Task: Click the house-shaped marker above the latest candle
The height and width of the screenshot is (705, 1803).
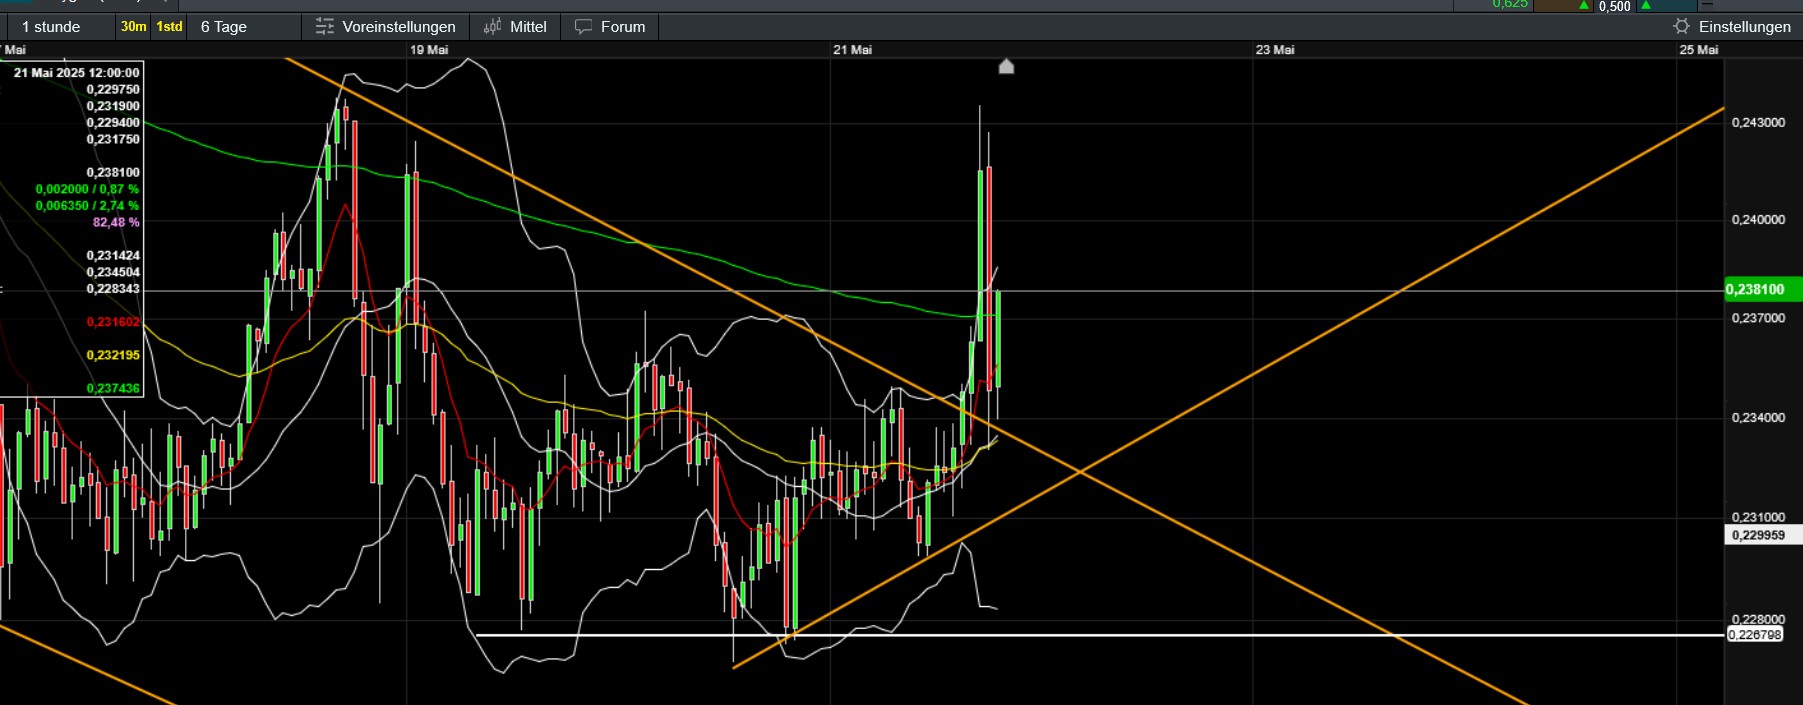Action: (1007, 66)
